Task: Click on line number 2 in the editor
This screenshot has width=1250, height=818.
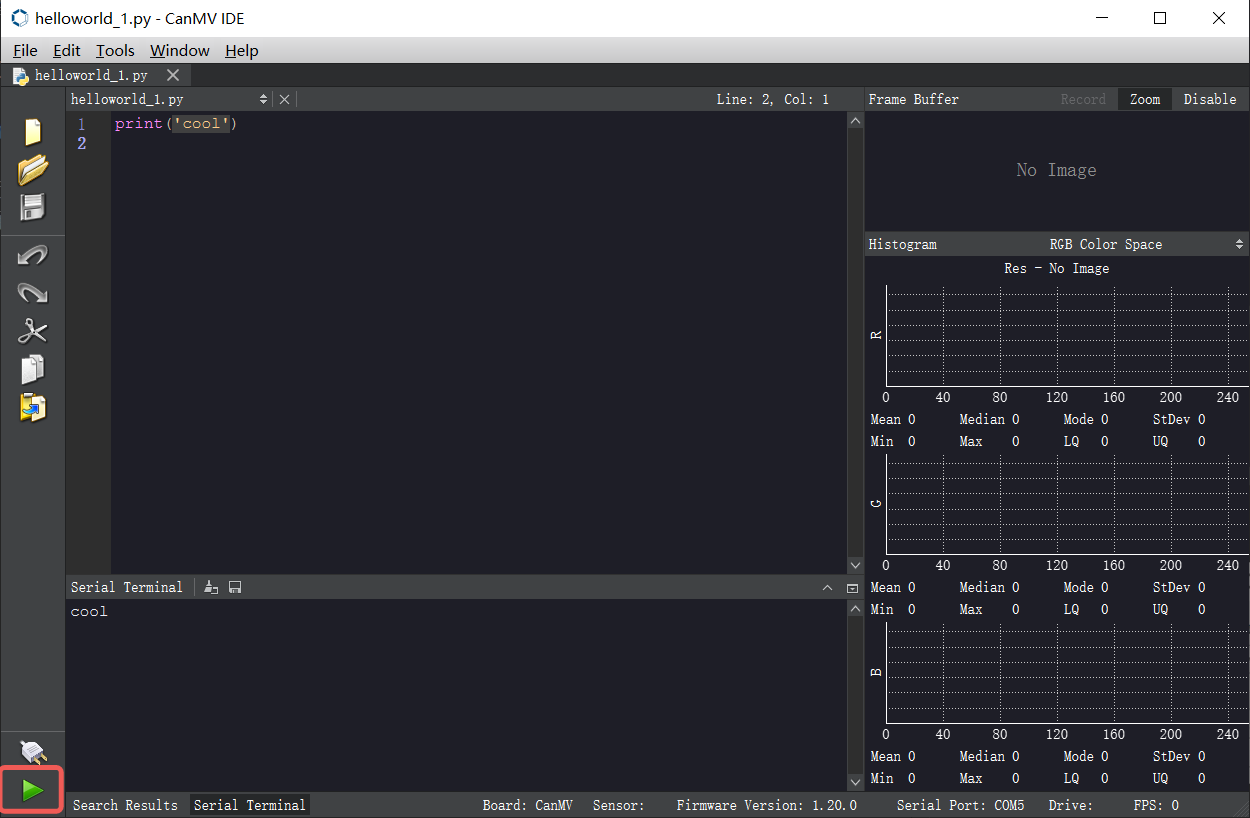Action: tap(82, 143)
